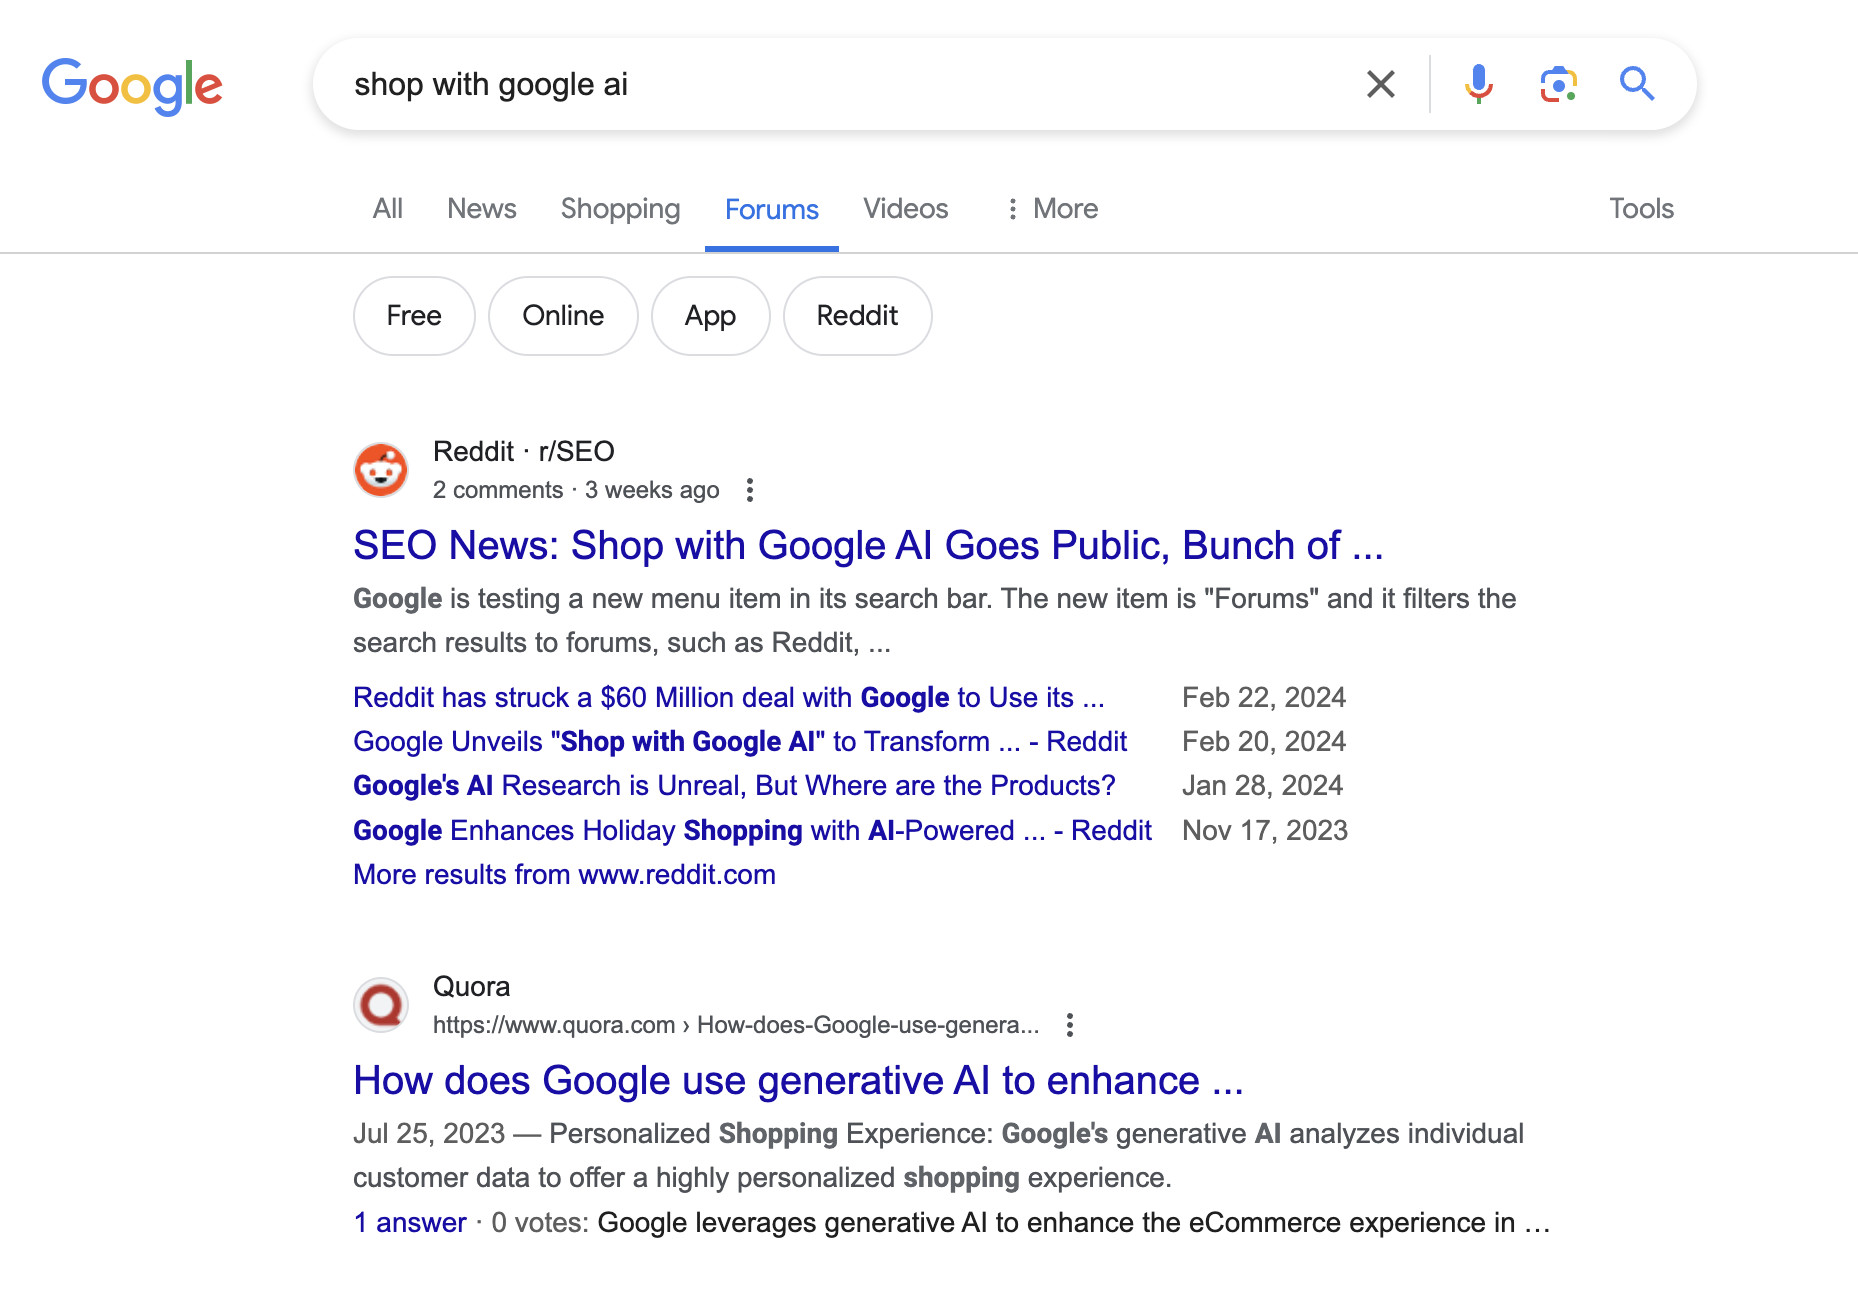Switch to the Shopping tab

(620, 208)
